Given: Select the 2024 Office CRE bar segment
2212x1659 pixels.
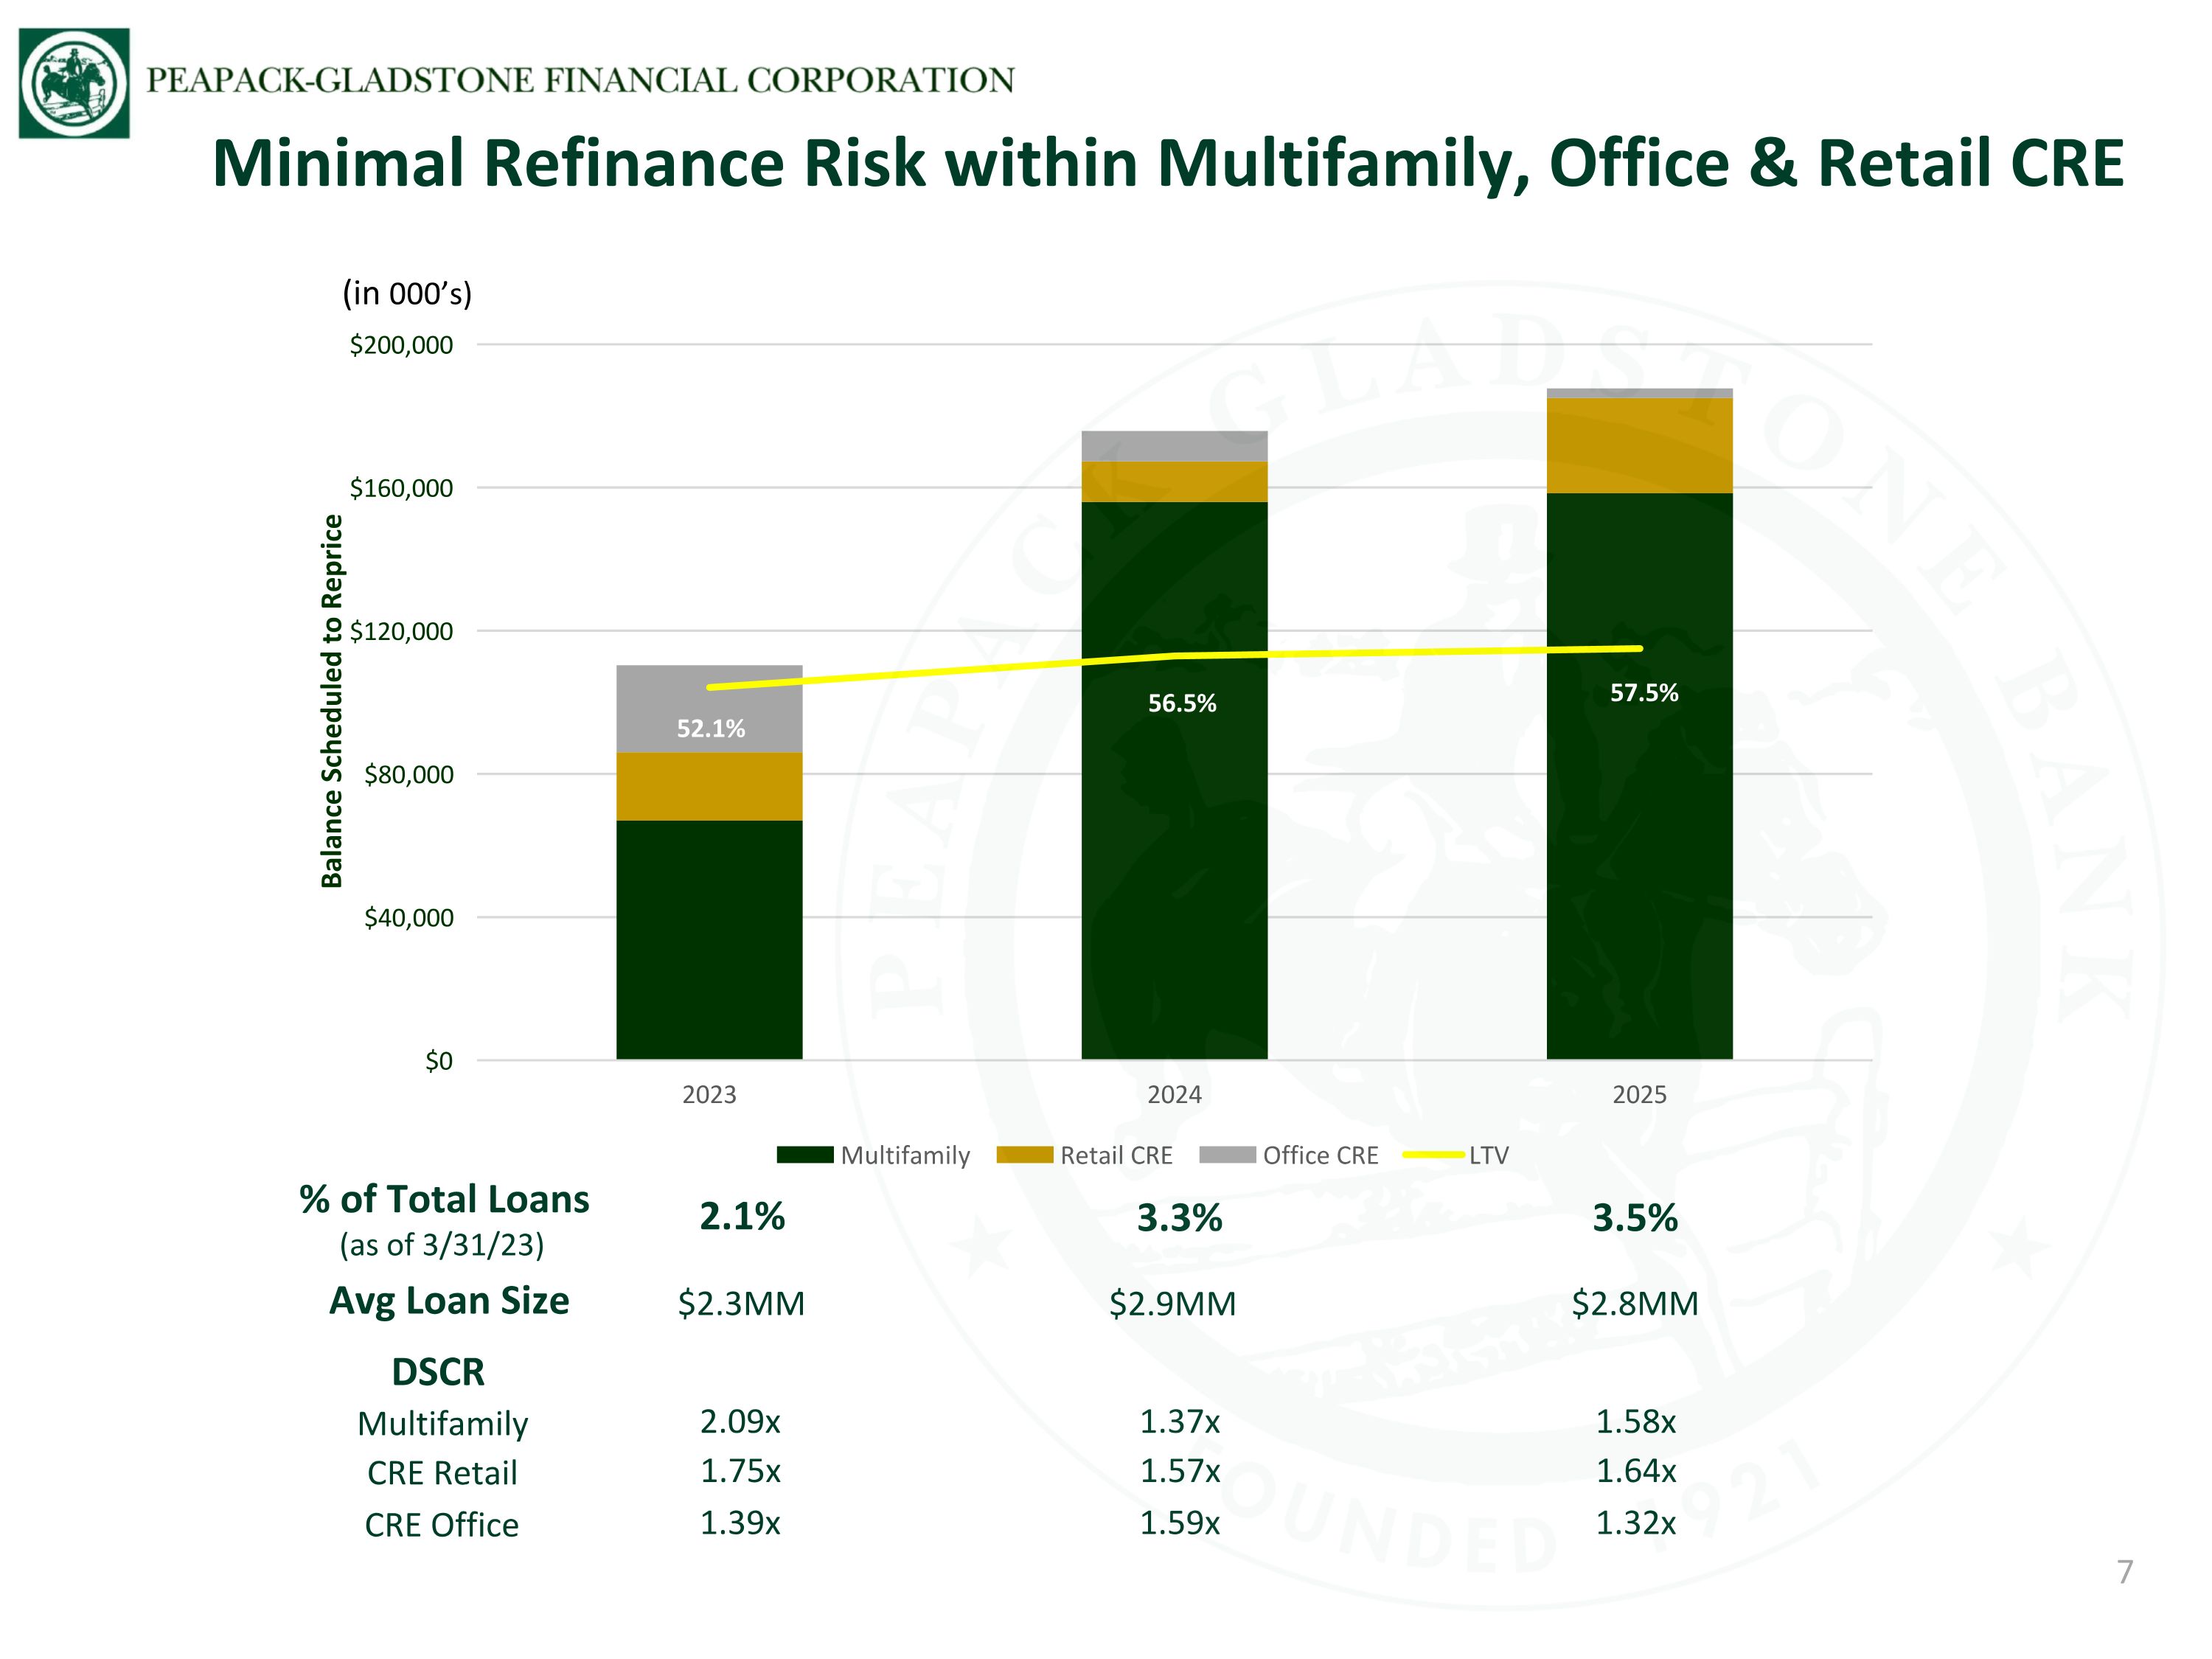Looking at the screenshot, I should click(x=1174, y=447).
